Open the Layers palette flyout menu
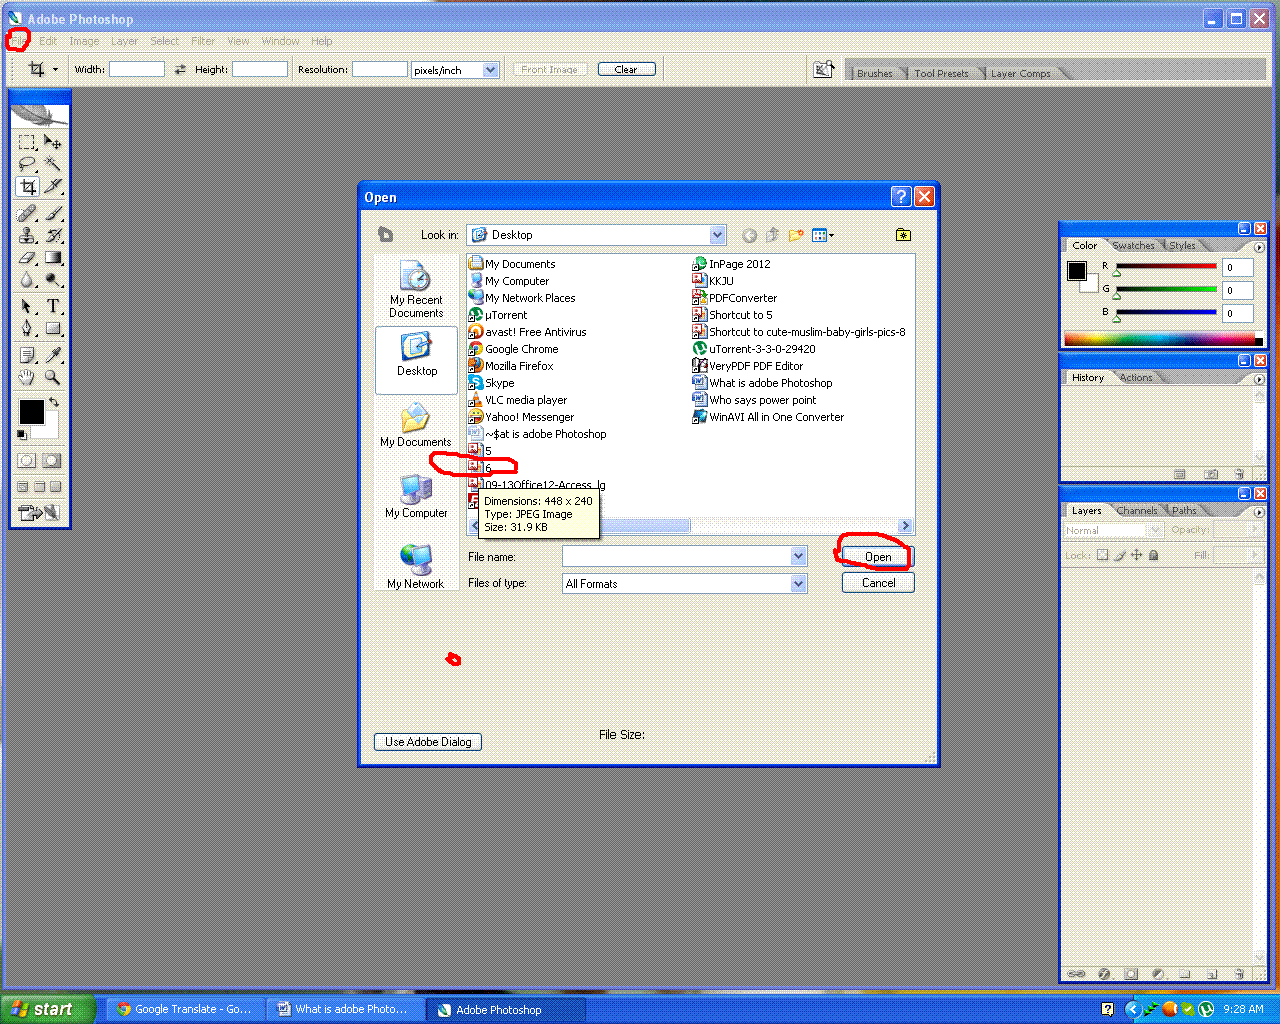 click(1259, 512)
